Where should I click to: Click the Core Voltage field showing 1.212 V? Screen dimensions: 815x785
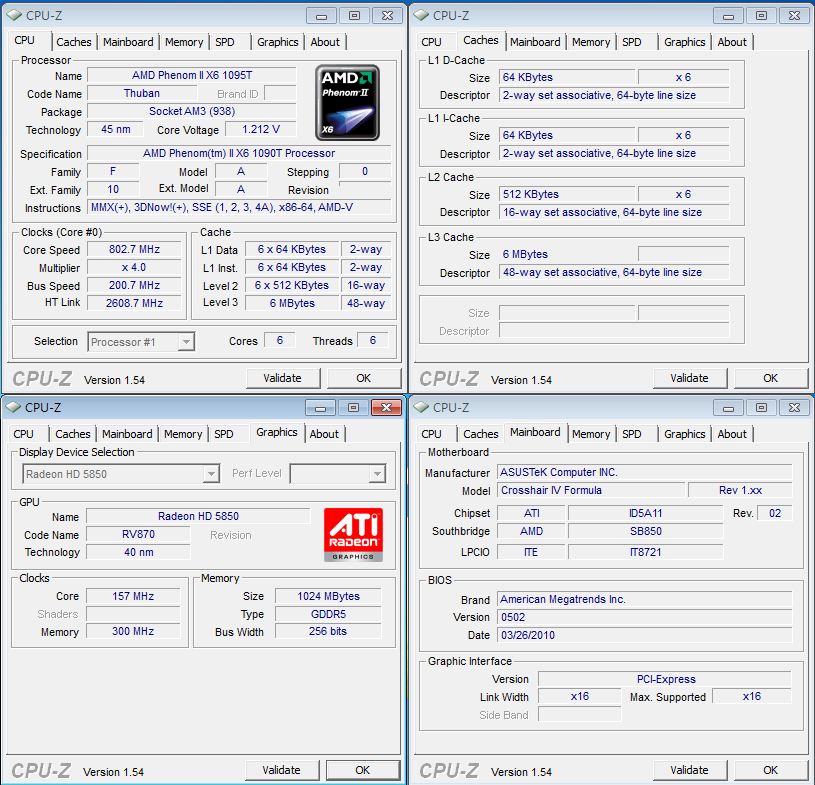pyautogui.click(x=260, y=130)
